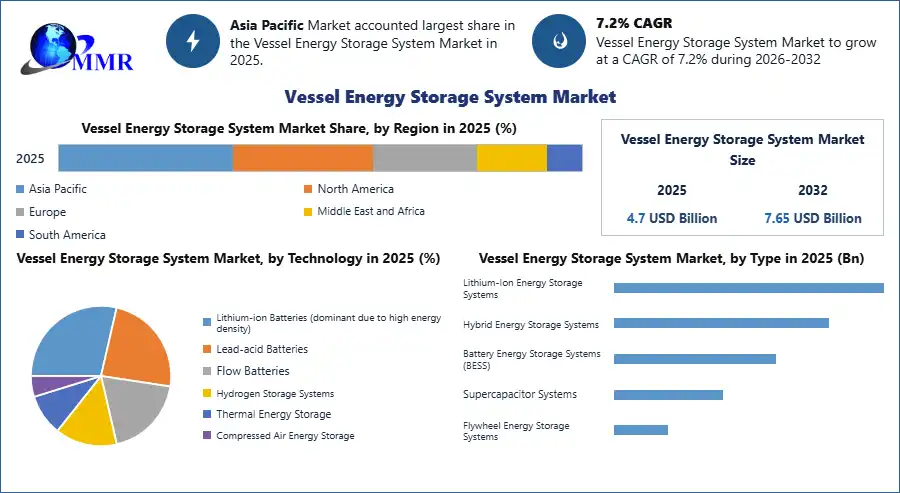
Task: Click the Compressed Air Energy Storage legend swatch
Action: point(207,436)
